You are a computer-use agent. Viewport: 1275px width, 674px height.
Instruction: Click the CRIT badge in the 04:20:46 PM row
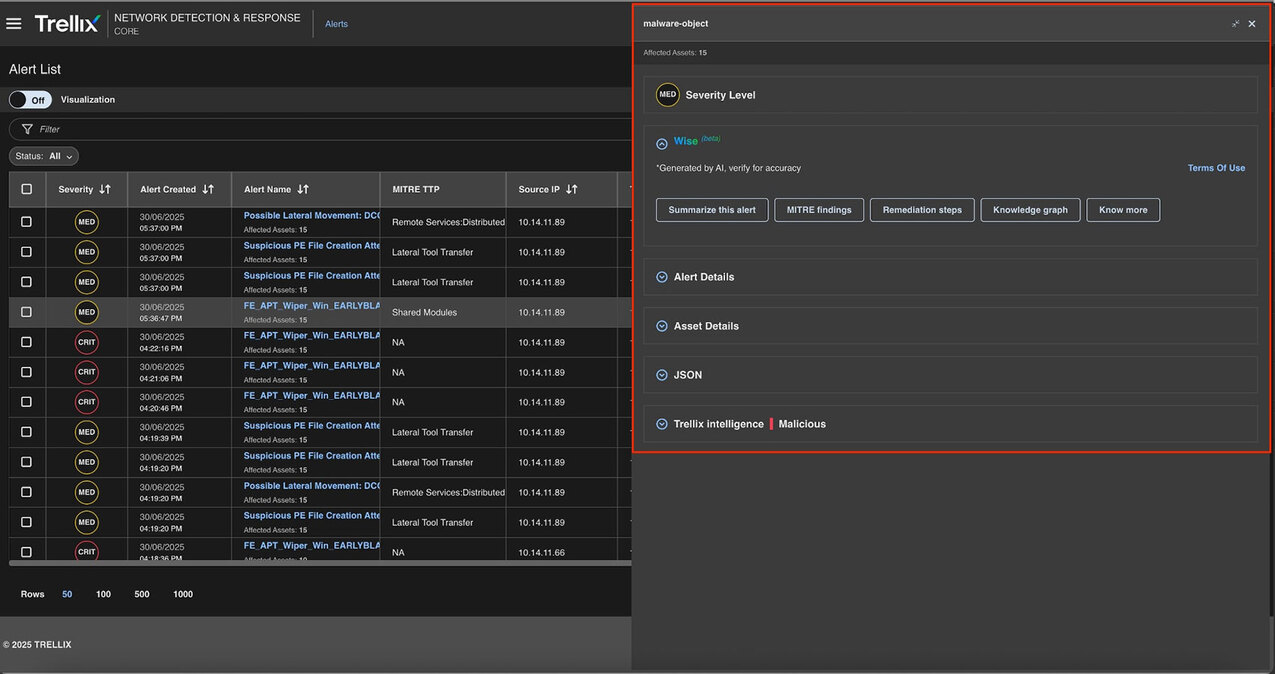(x=87, y=402)
